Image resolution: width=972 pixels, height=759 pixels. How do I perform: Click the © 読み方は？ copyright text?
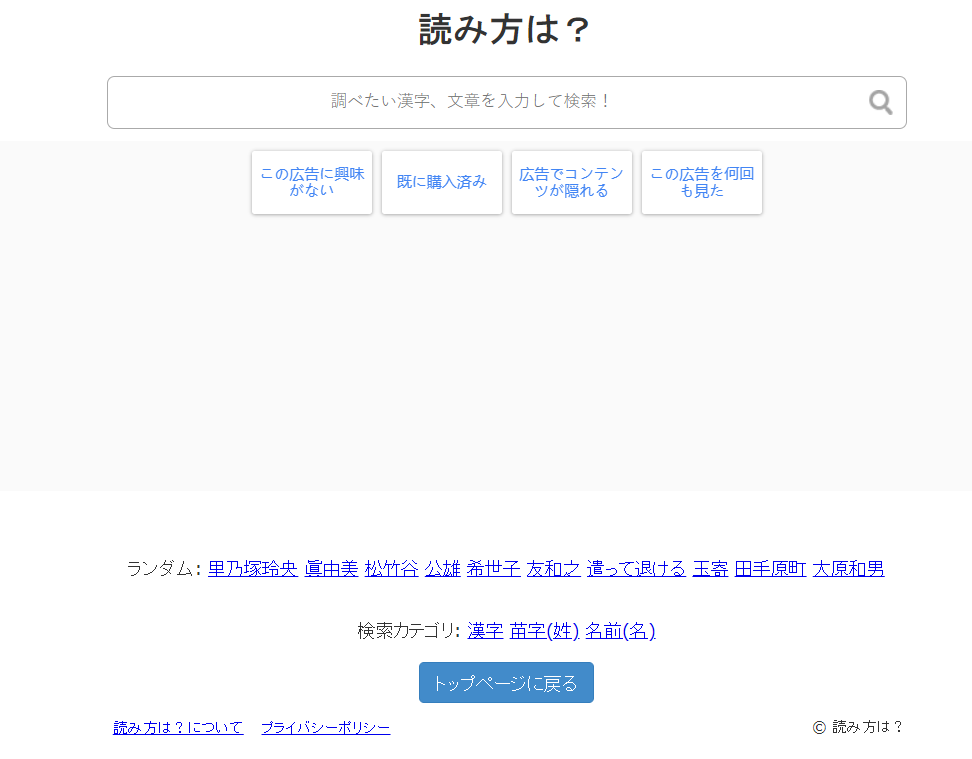858,727
